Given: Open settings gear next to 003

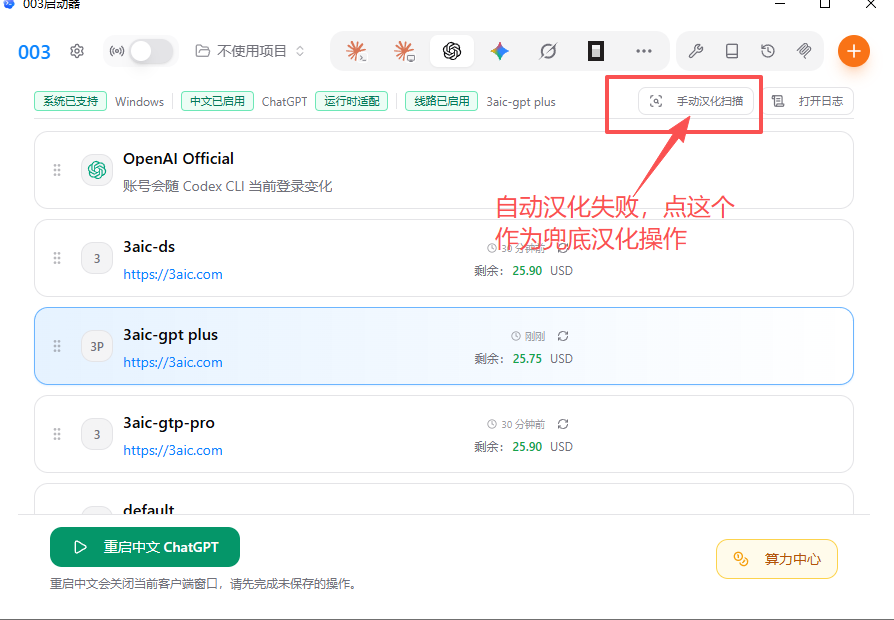Looking at the screenshot, I should [77, 51].
